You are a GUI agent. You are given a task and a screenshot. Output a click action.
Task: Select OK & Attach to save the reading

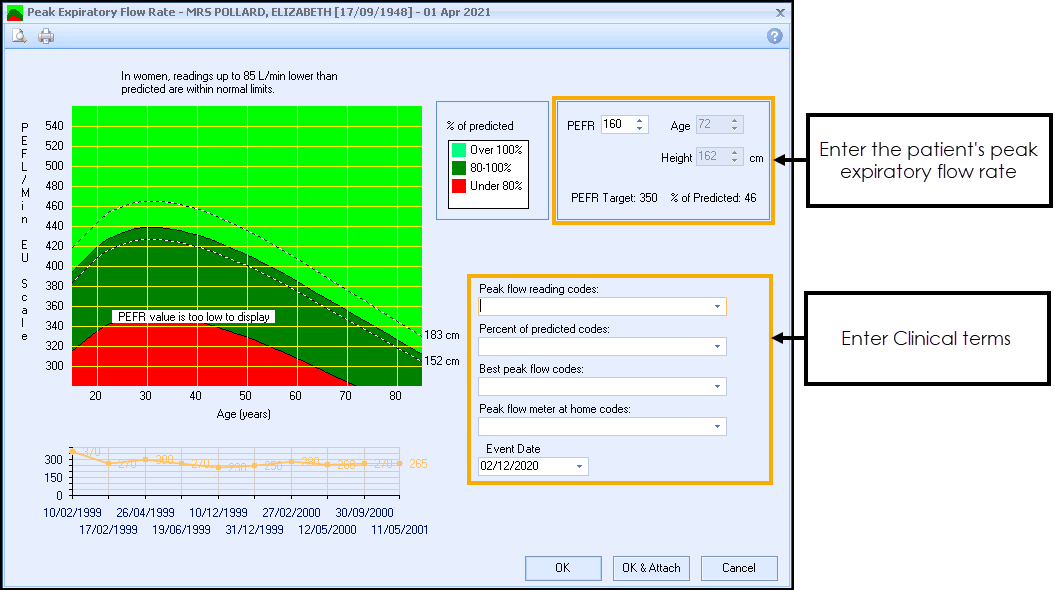click(650, 568)
